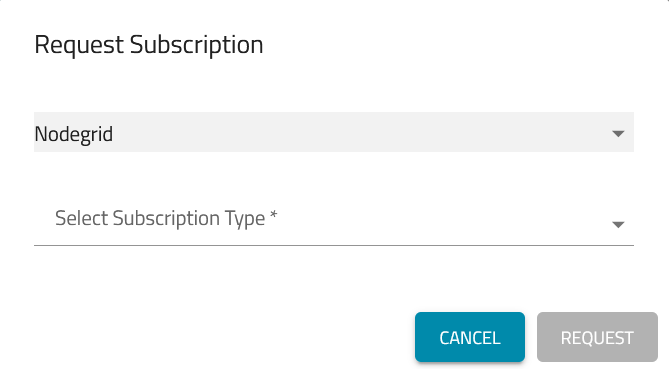
Task: Click the greyed-out REQUEST button
Action: click(x=597, y=337)
